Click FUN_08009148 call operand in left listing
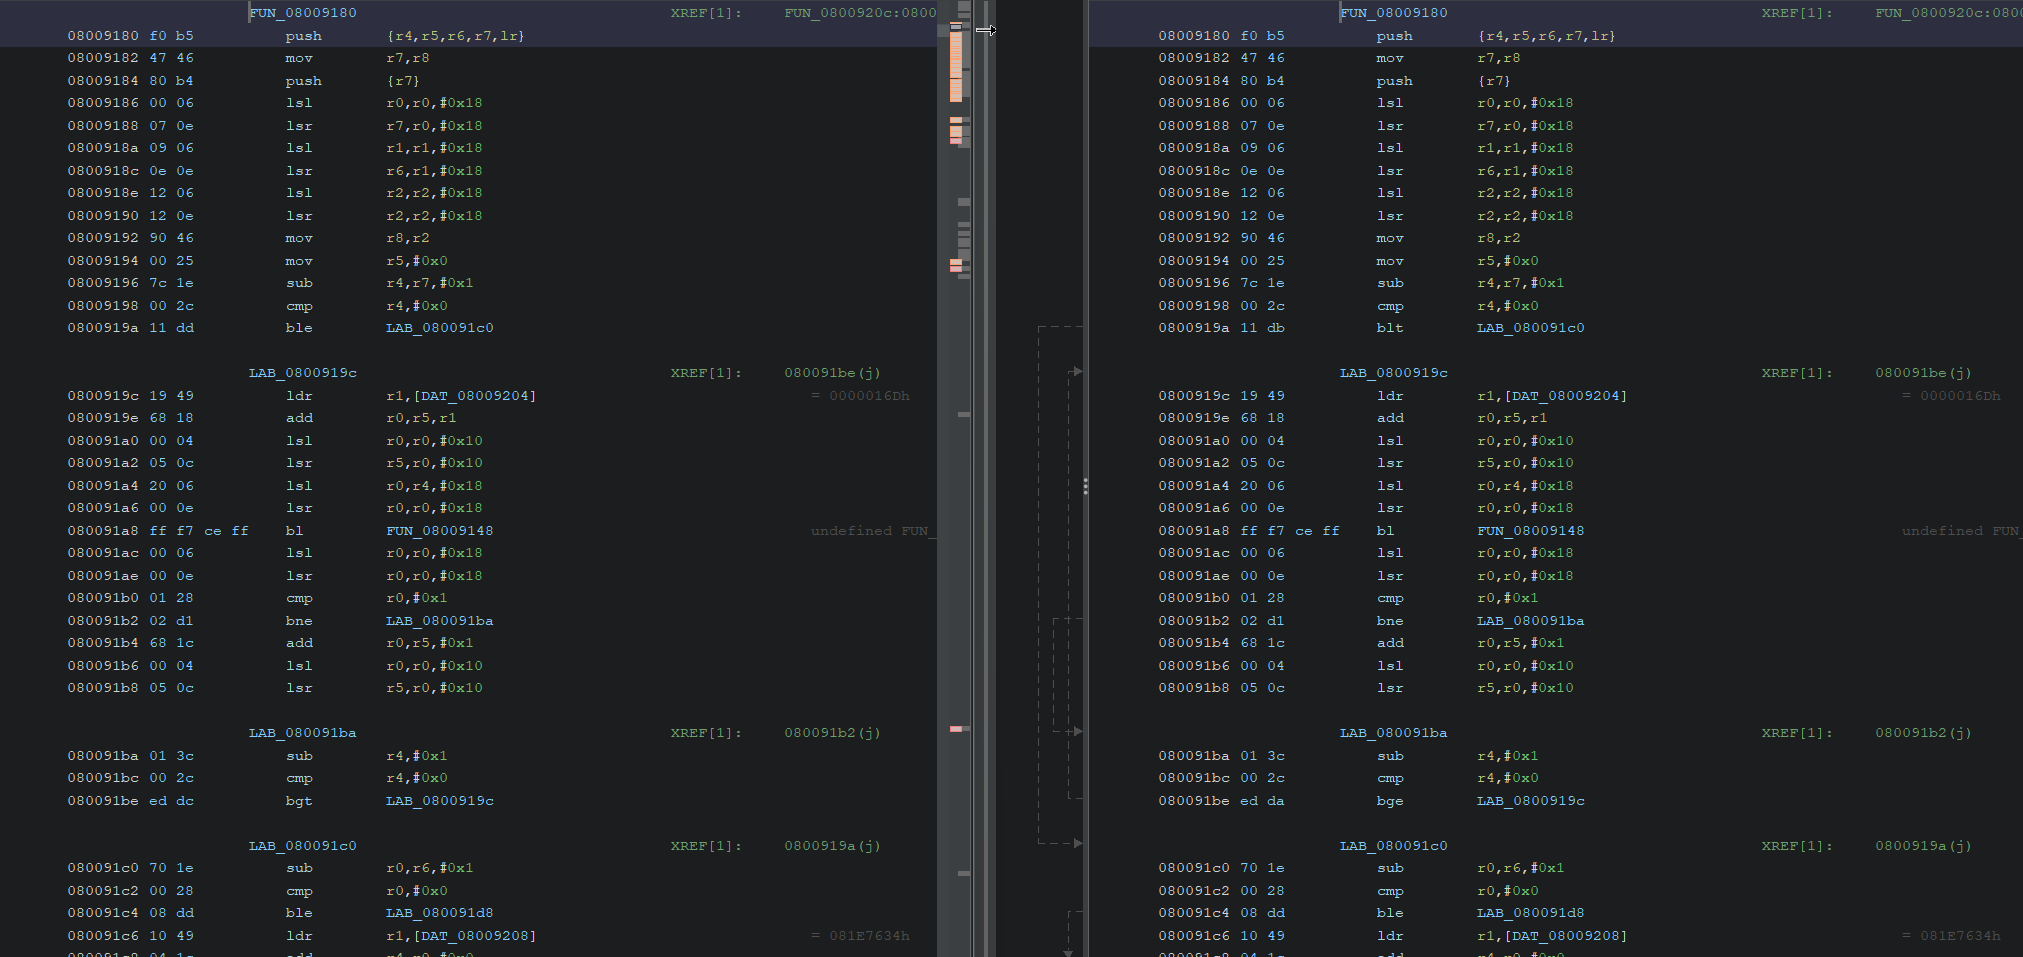Viewport: 2023px width, 957px height. 440,531
